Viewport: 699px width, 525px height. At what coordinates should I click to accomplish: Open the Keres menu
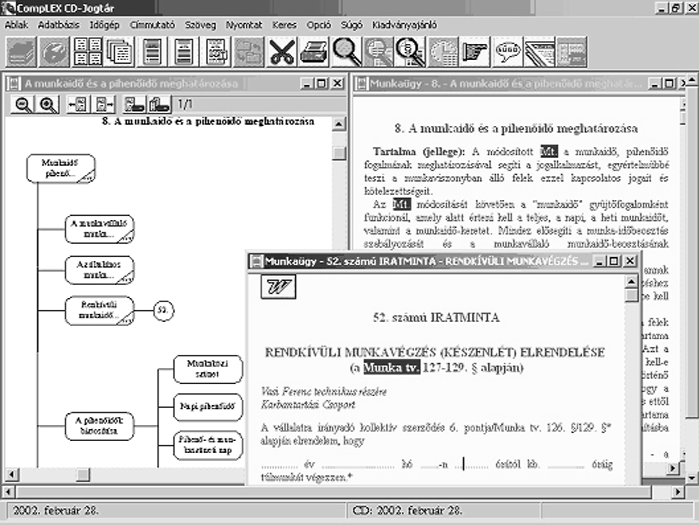click(x=284, y=25)
